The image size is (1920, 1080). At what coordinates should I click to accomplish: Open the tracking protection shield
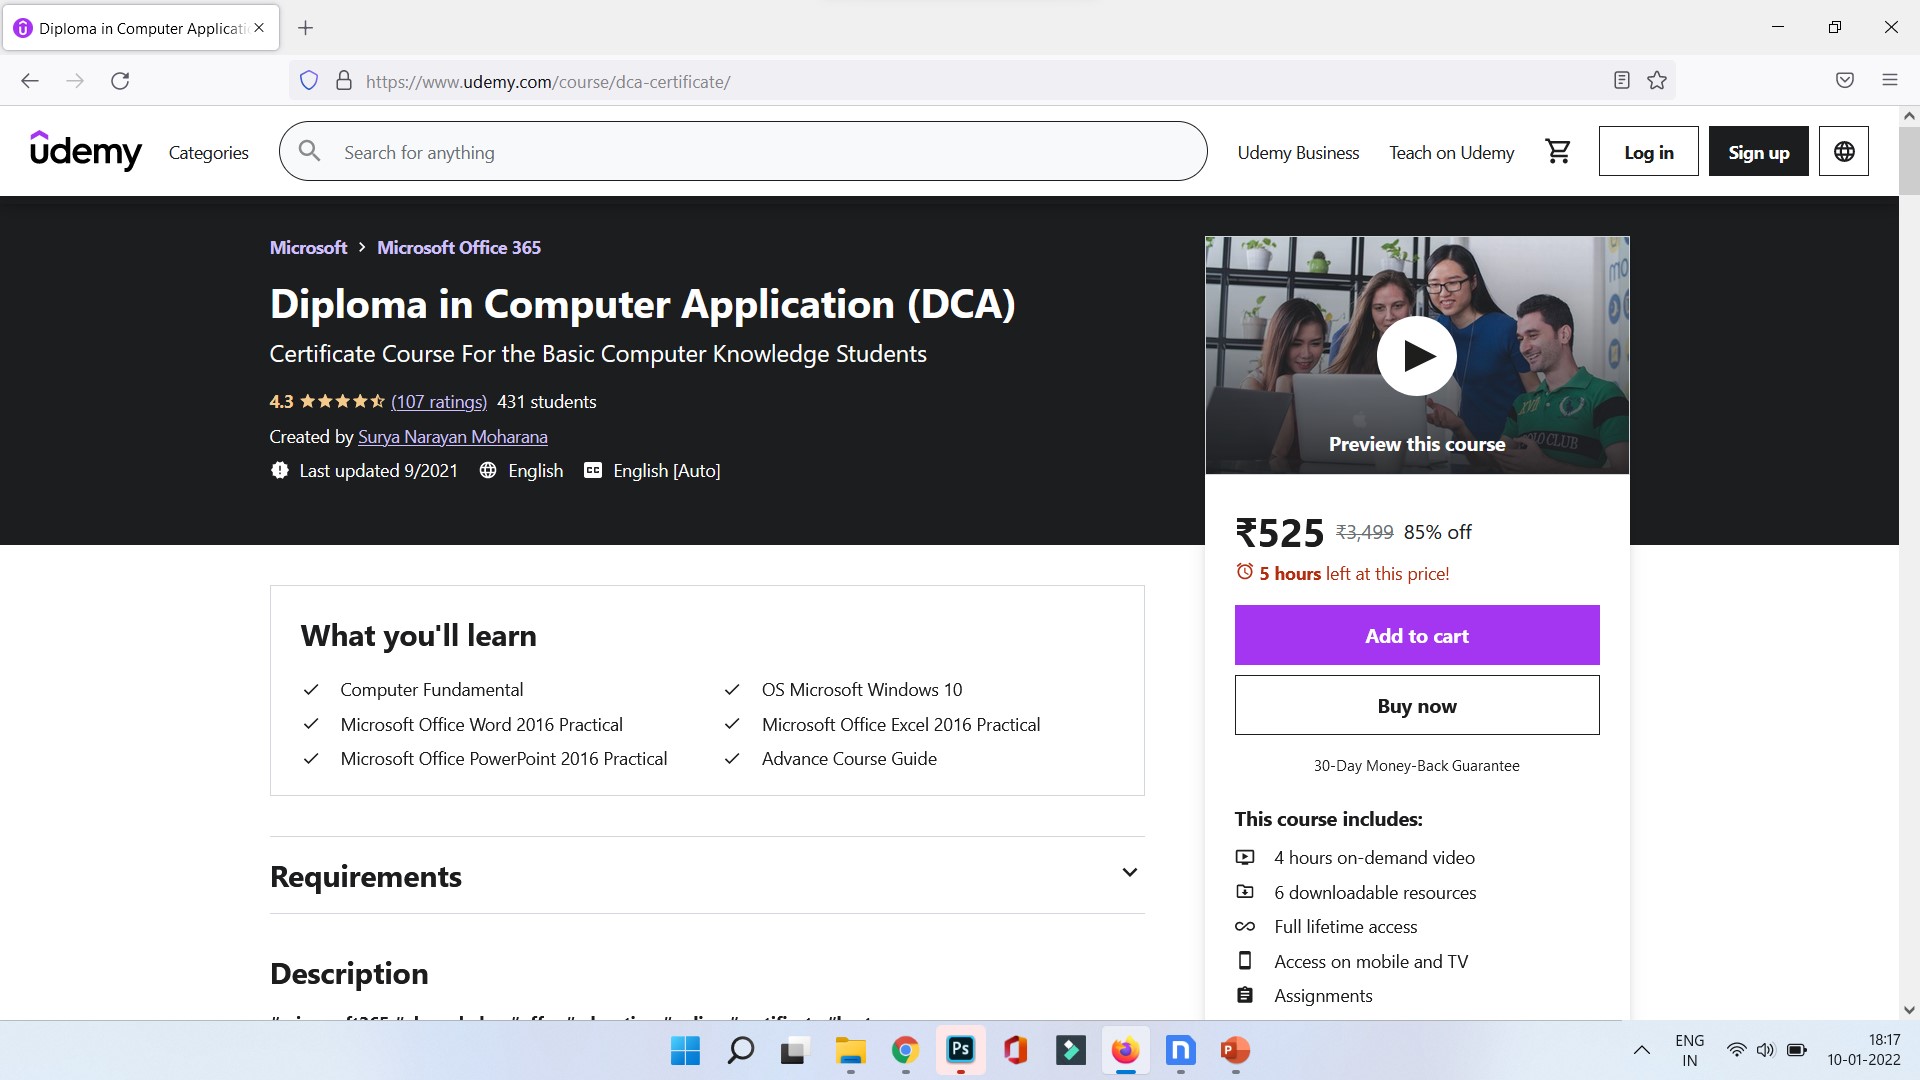point(309,81)
